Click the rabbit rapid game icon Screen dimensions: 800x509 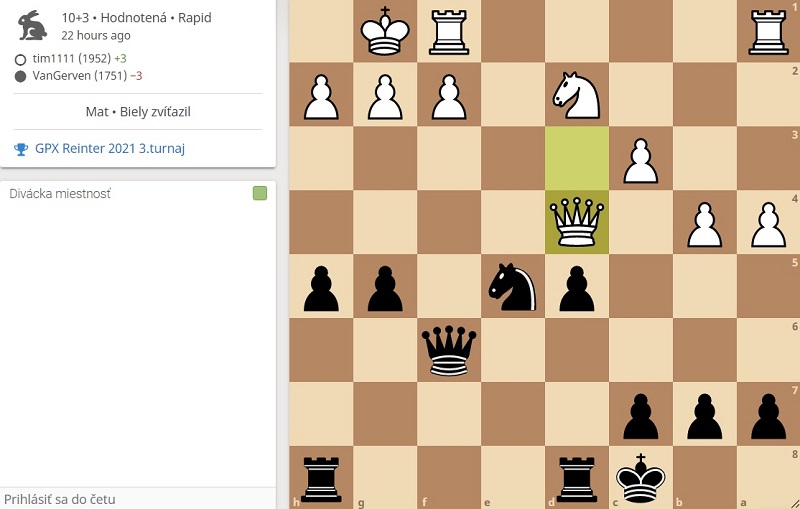[x=33, y=25]
